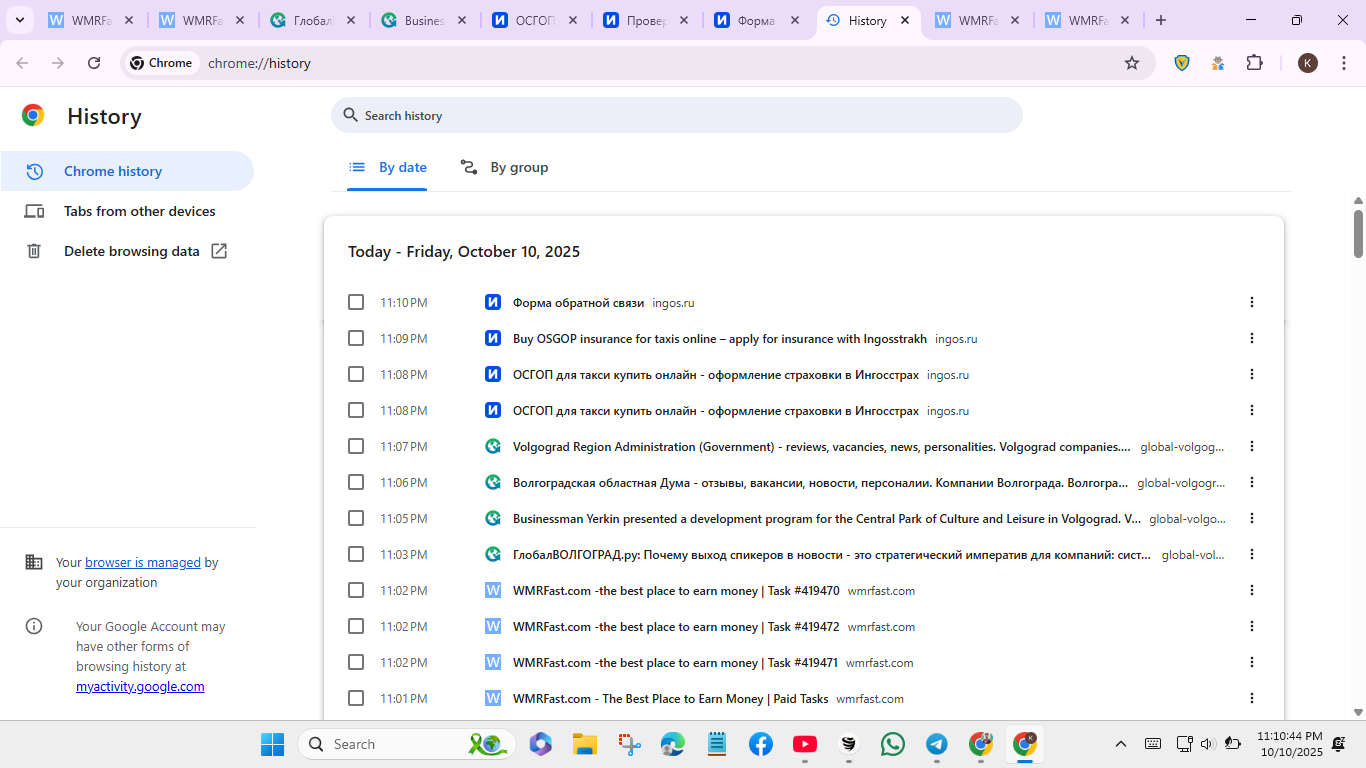This screenshot has height=768, width=1366.
Task: Open Volgograd Region Administration history link
Action: coord(821,447)
